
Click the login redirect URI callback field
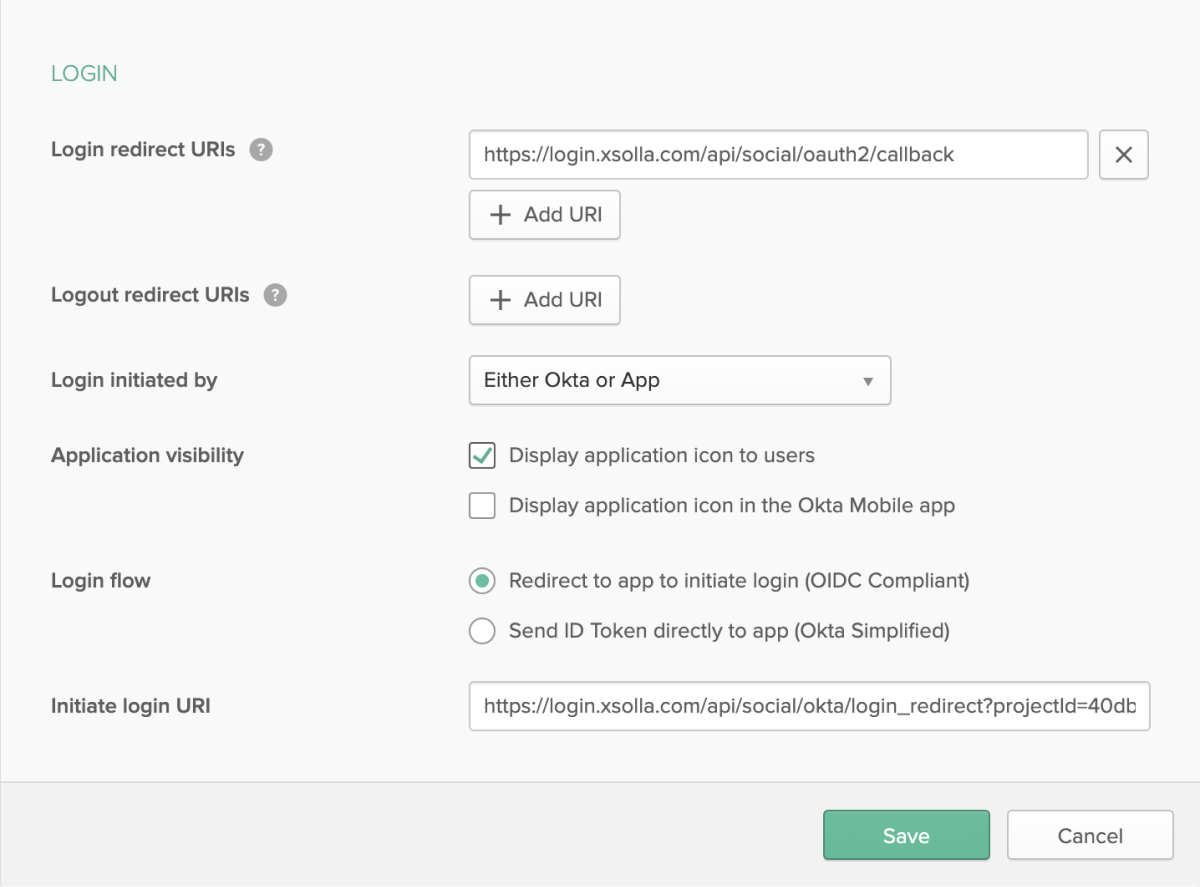tap(777, 155)
